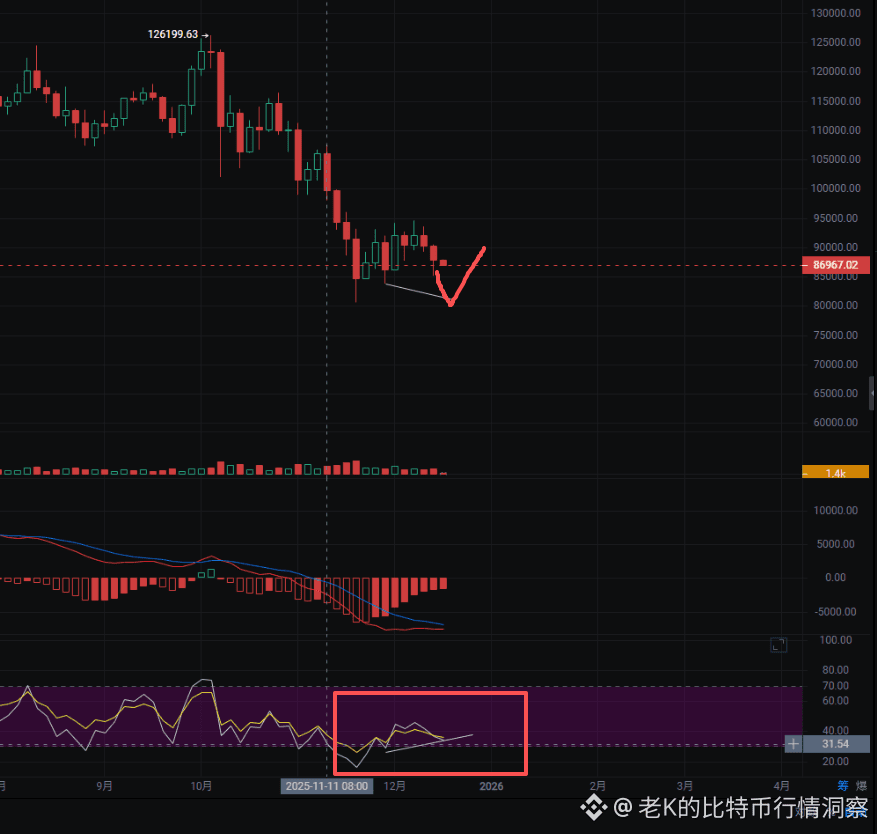Toggle the 爆 liquidation button
This screenshot has height=834, width=877.
tap(861, 786)
